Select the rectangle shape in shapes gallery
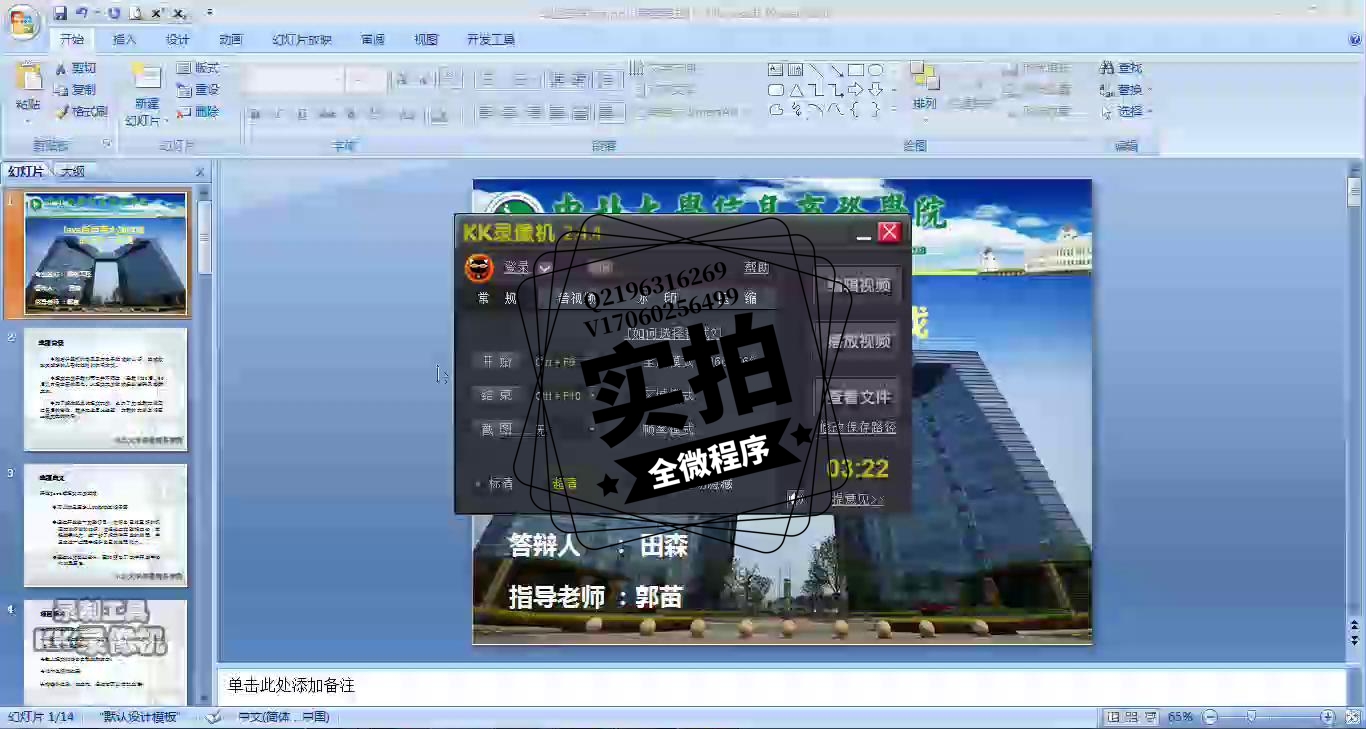 855,70
